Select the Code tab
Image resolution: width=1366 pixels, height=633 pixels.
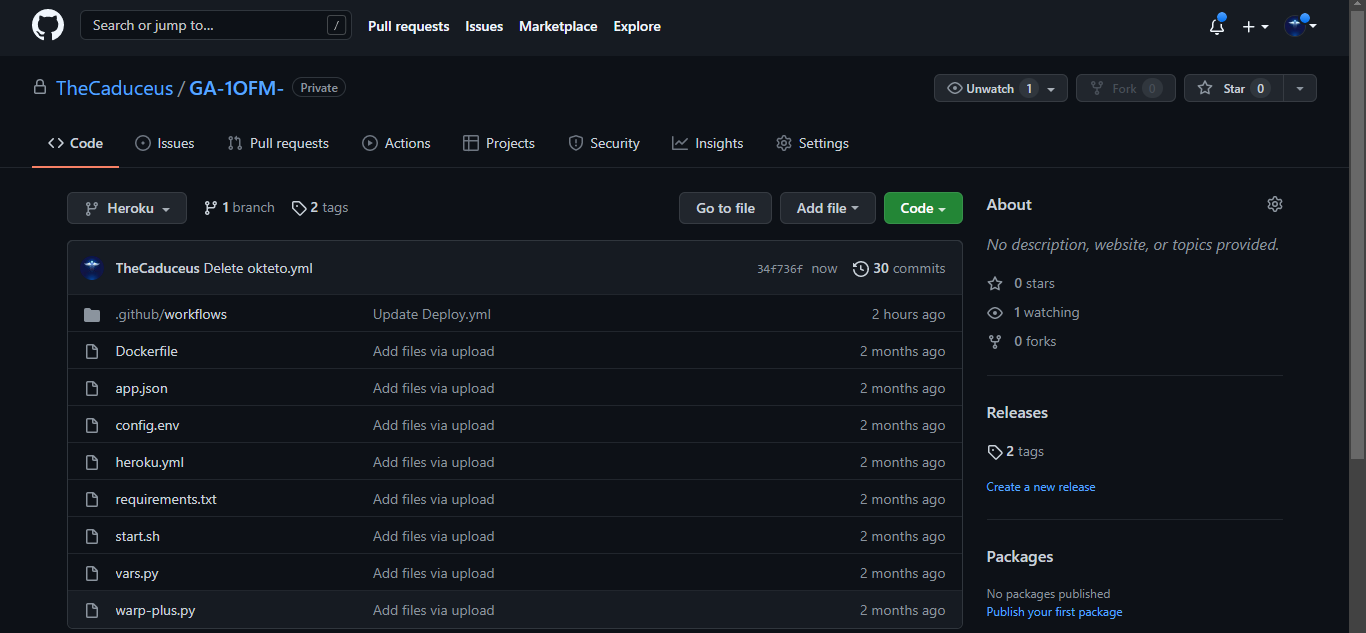pos(75,143)
